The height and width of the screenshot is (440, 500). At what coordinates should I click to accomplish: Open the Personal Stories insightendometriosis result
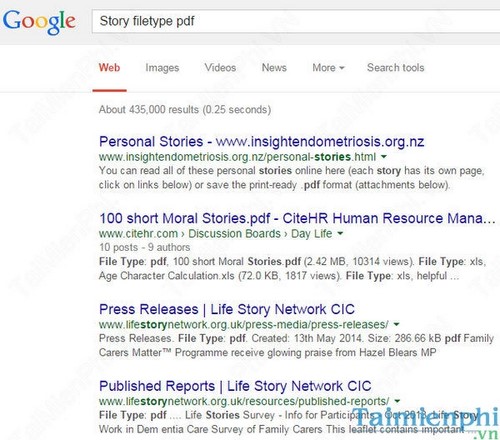point(262,142)
